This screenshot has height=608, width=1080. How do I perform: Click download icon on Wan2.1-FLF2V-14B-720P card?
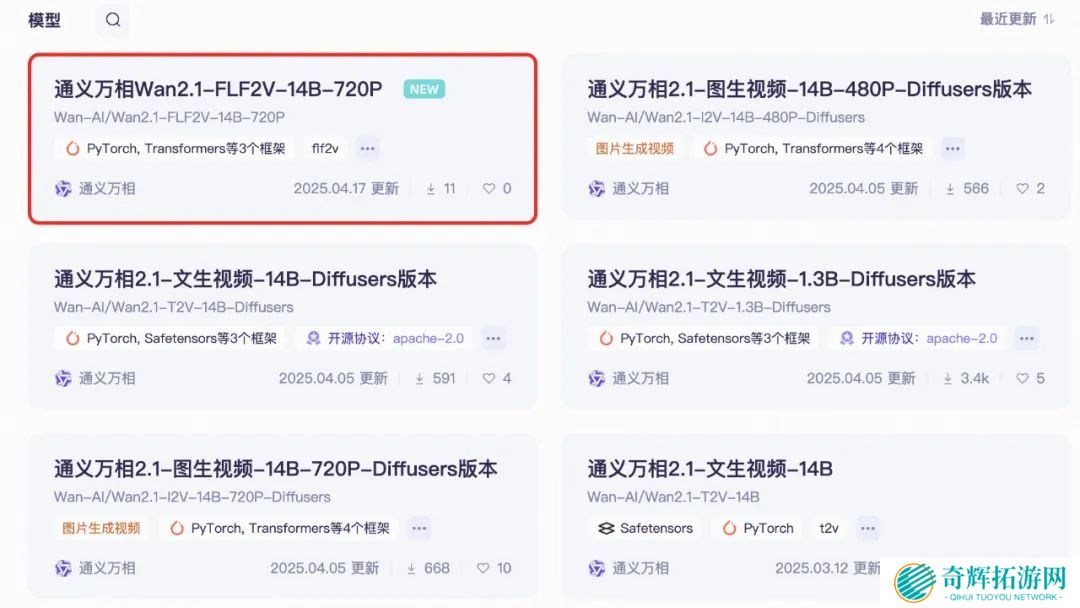431,188
